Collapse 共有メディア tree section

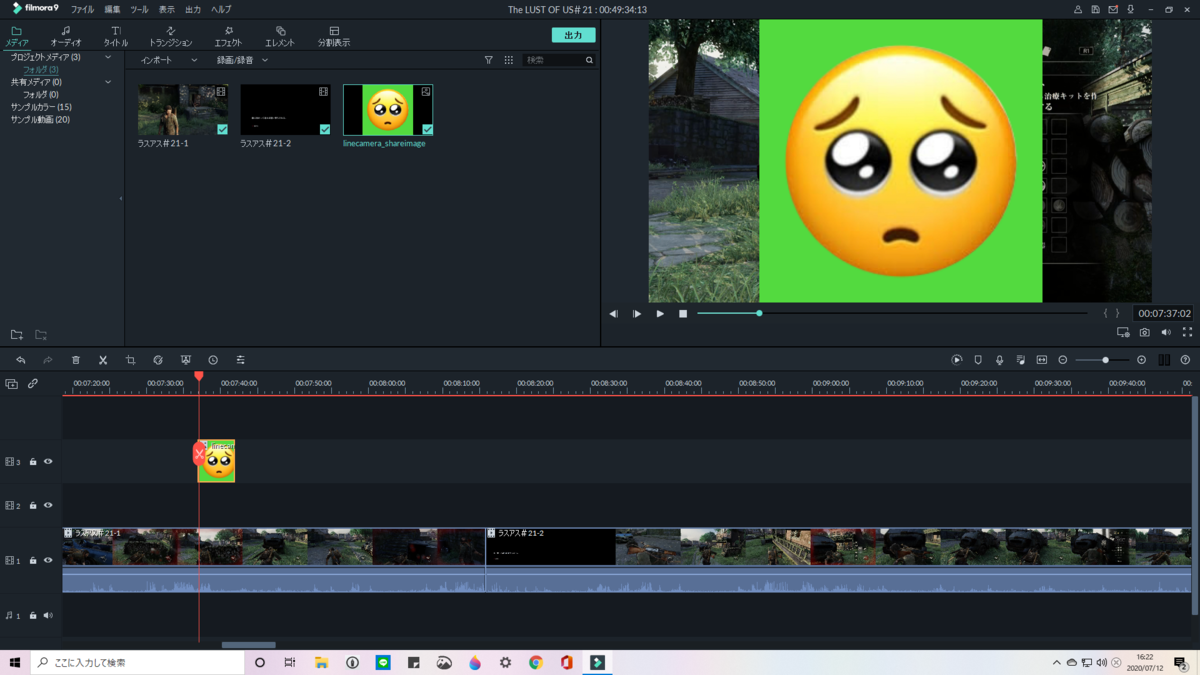(x=108, y=82)
